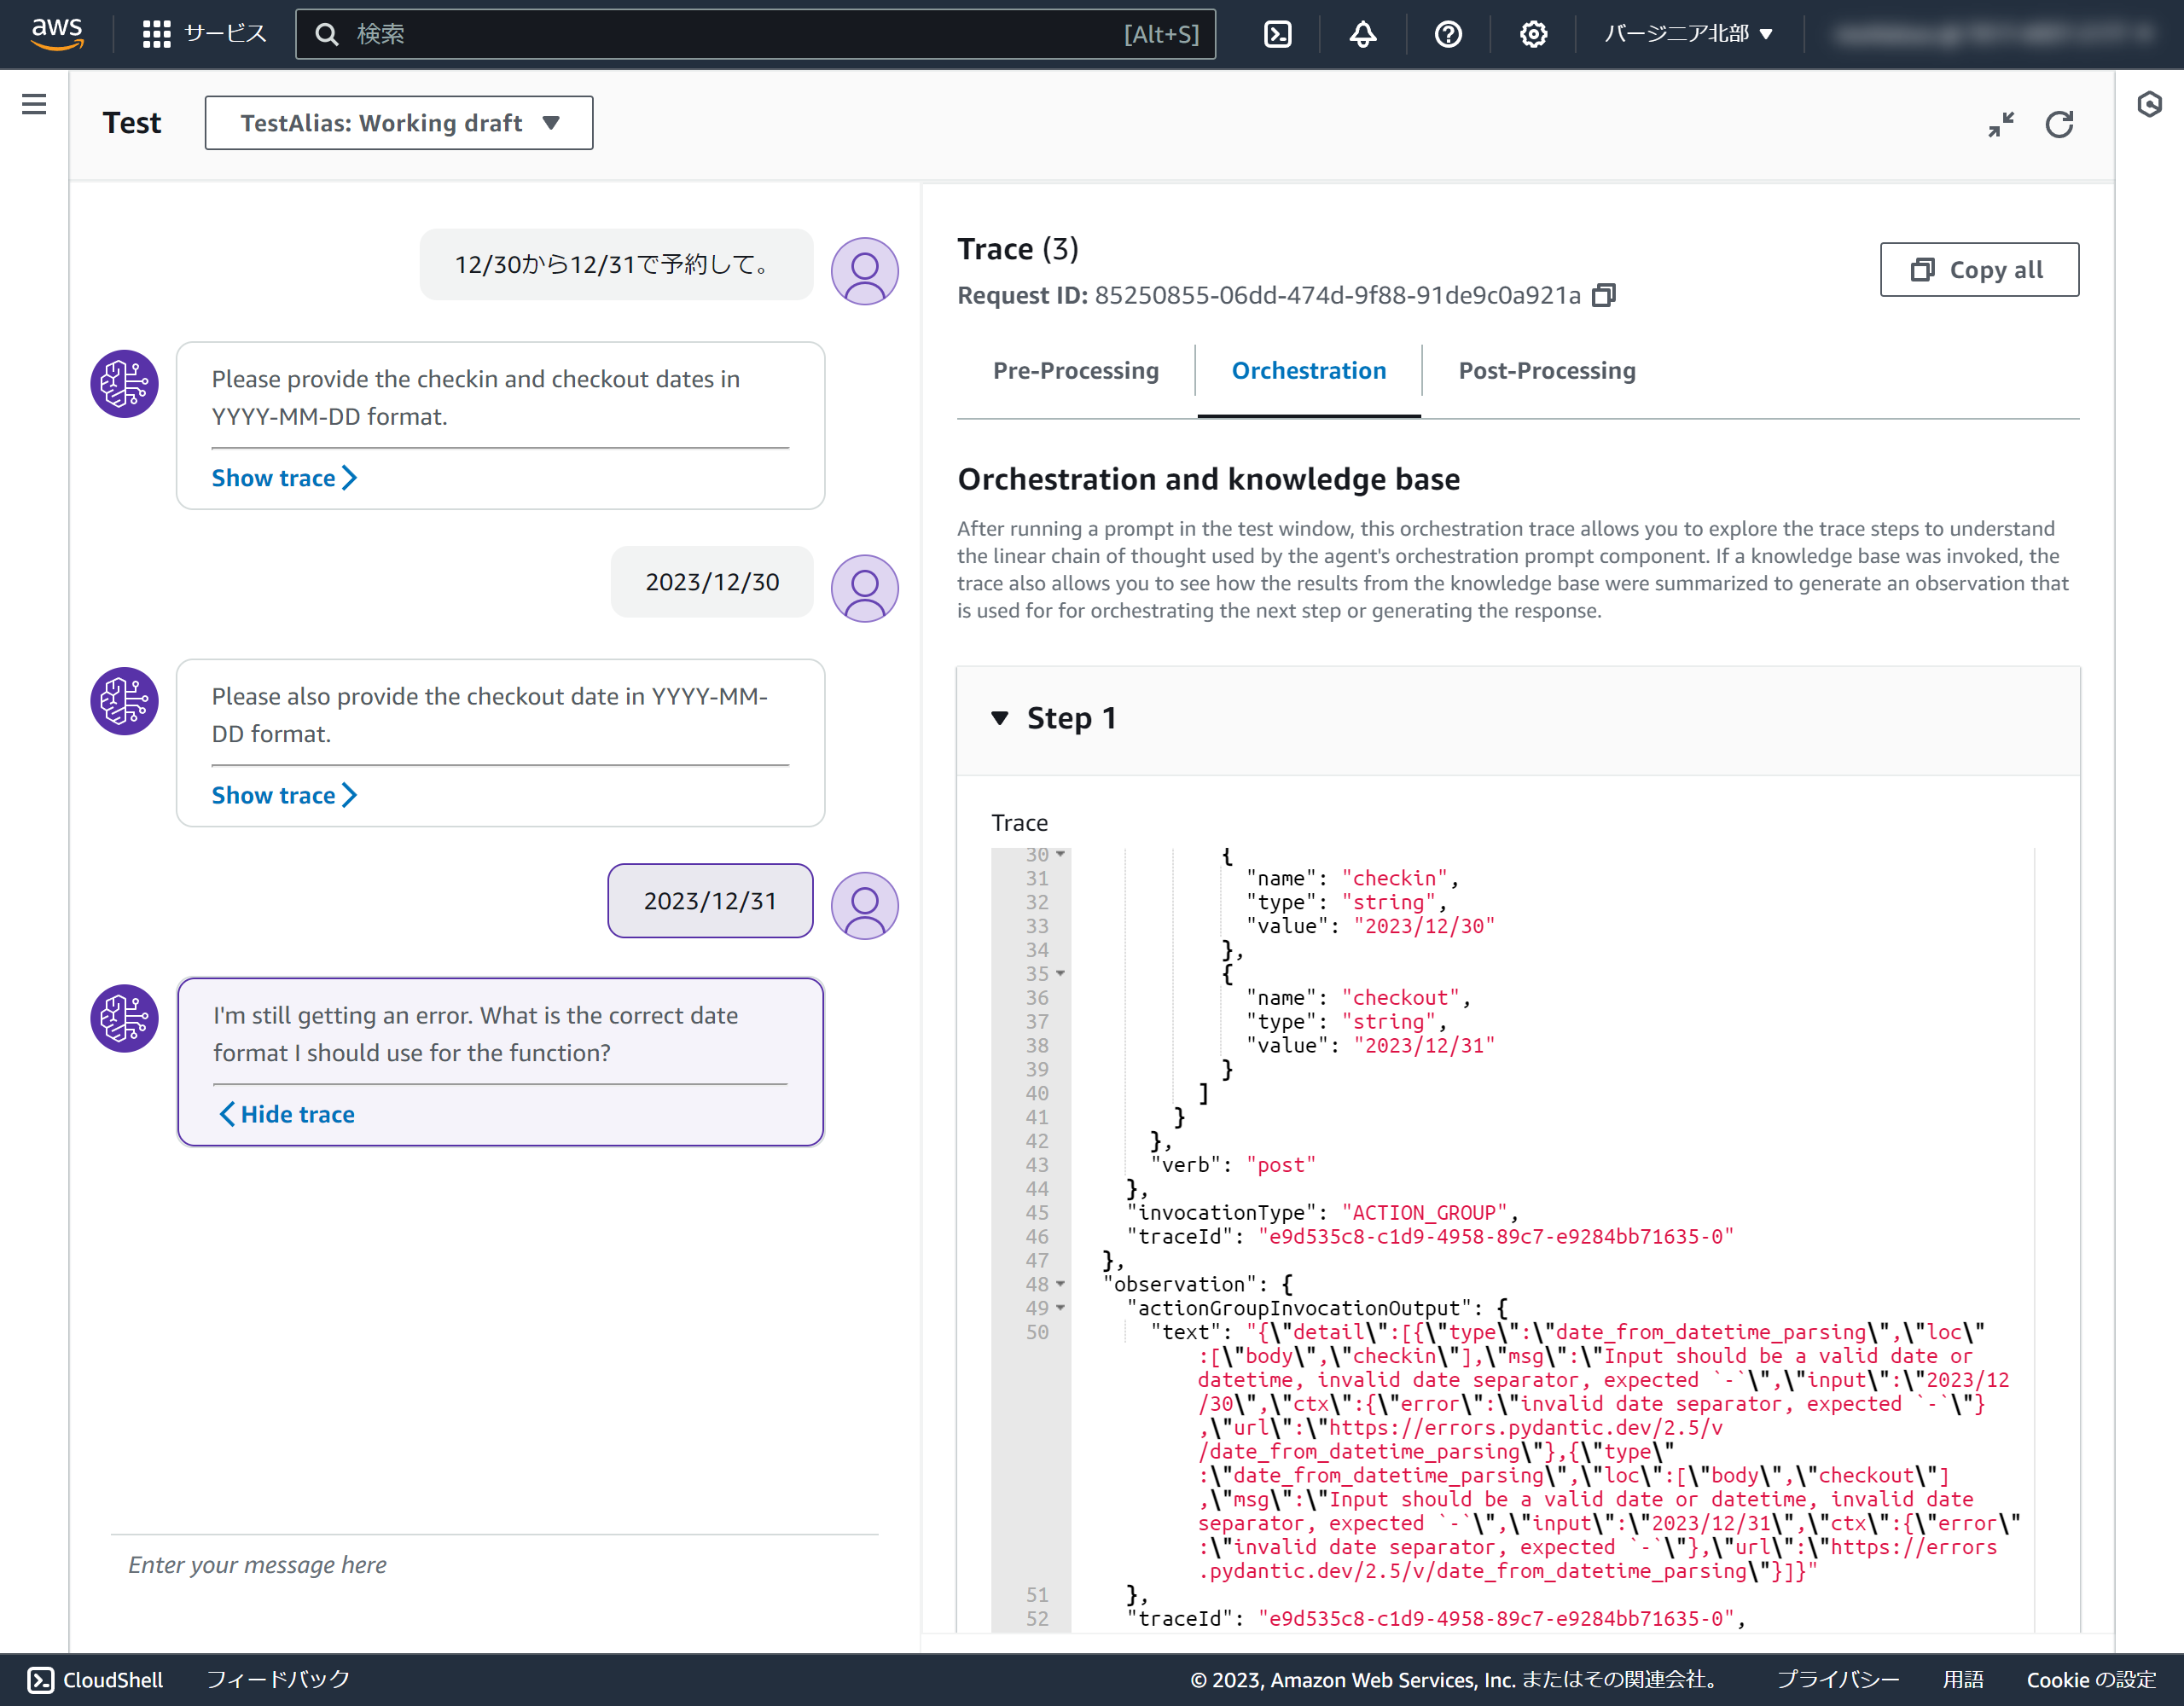Open CloudShell from top navigation icon
Image resolution: width=2184 pixels, height=1706 pixels.
point(1277,34)
